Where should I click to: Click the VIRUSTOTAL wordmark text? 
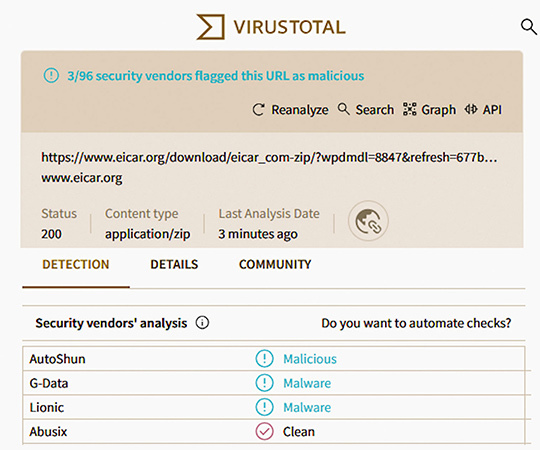point(290,27)
